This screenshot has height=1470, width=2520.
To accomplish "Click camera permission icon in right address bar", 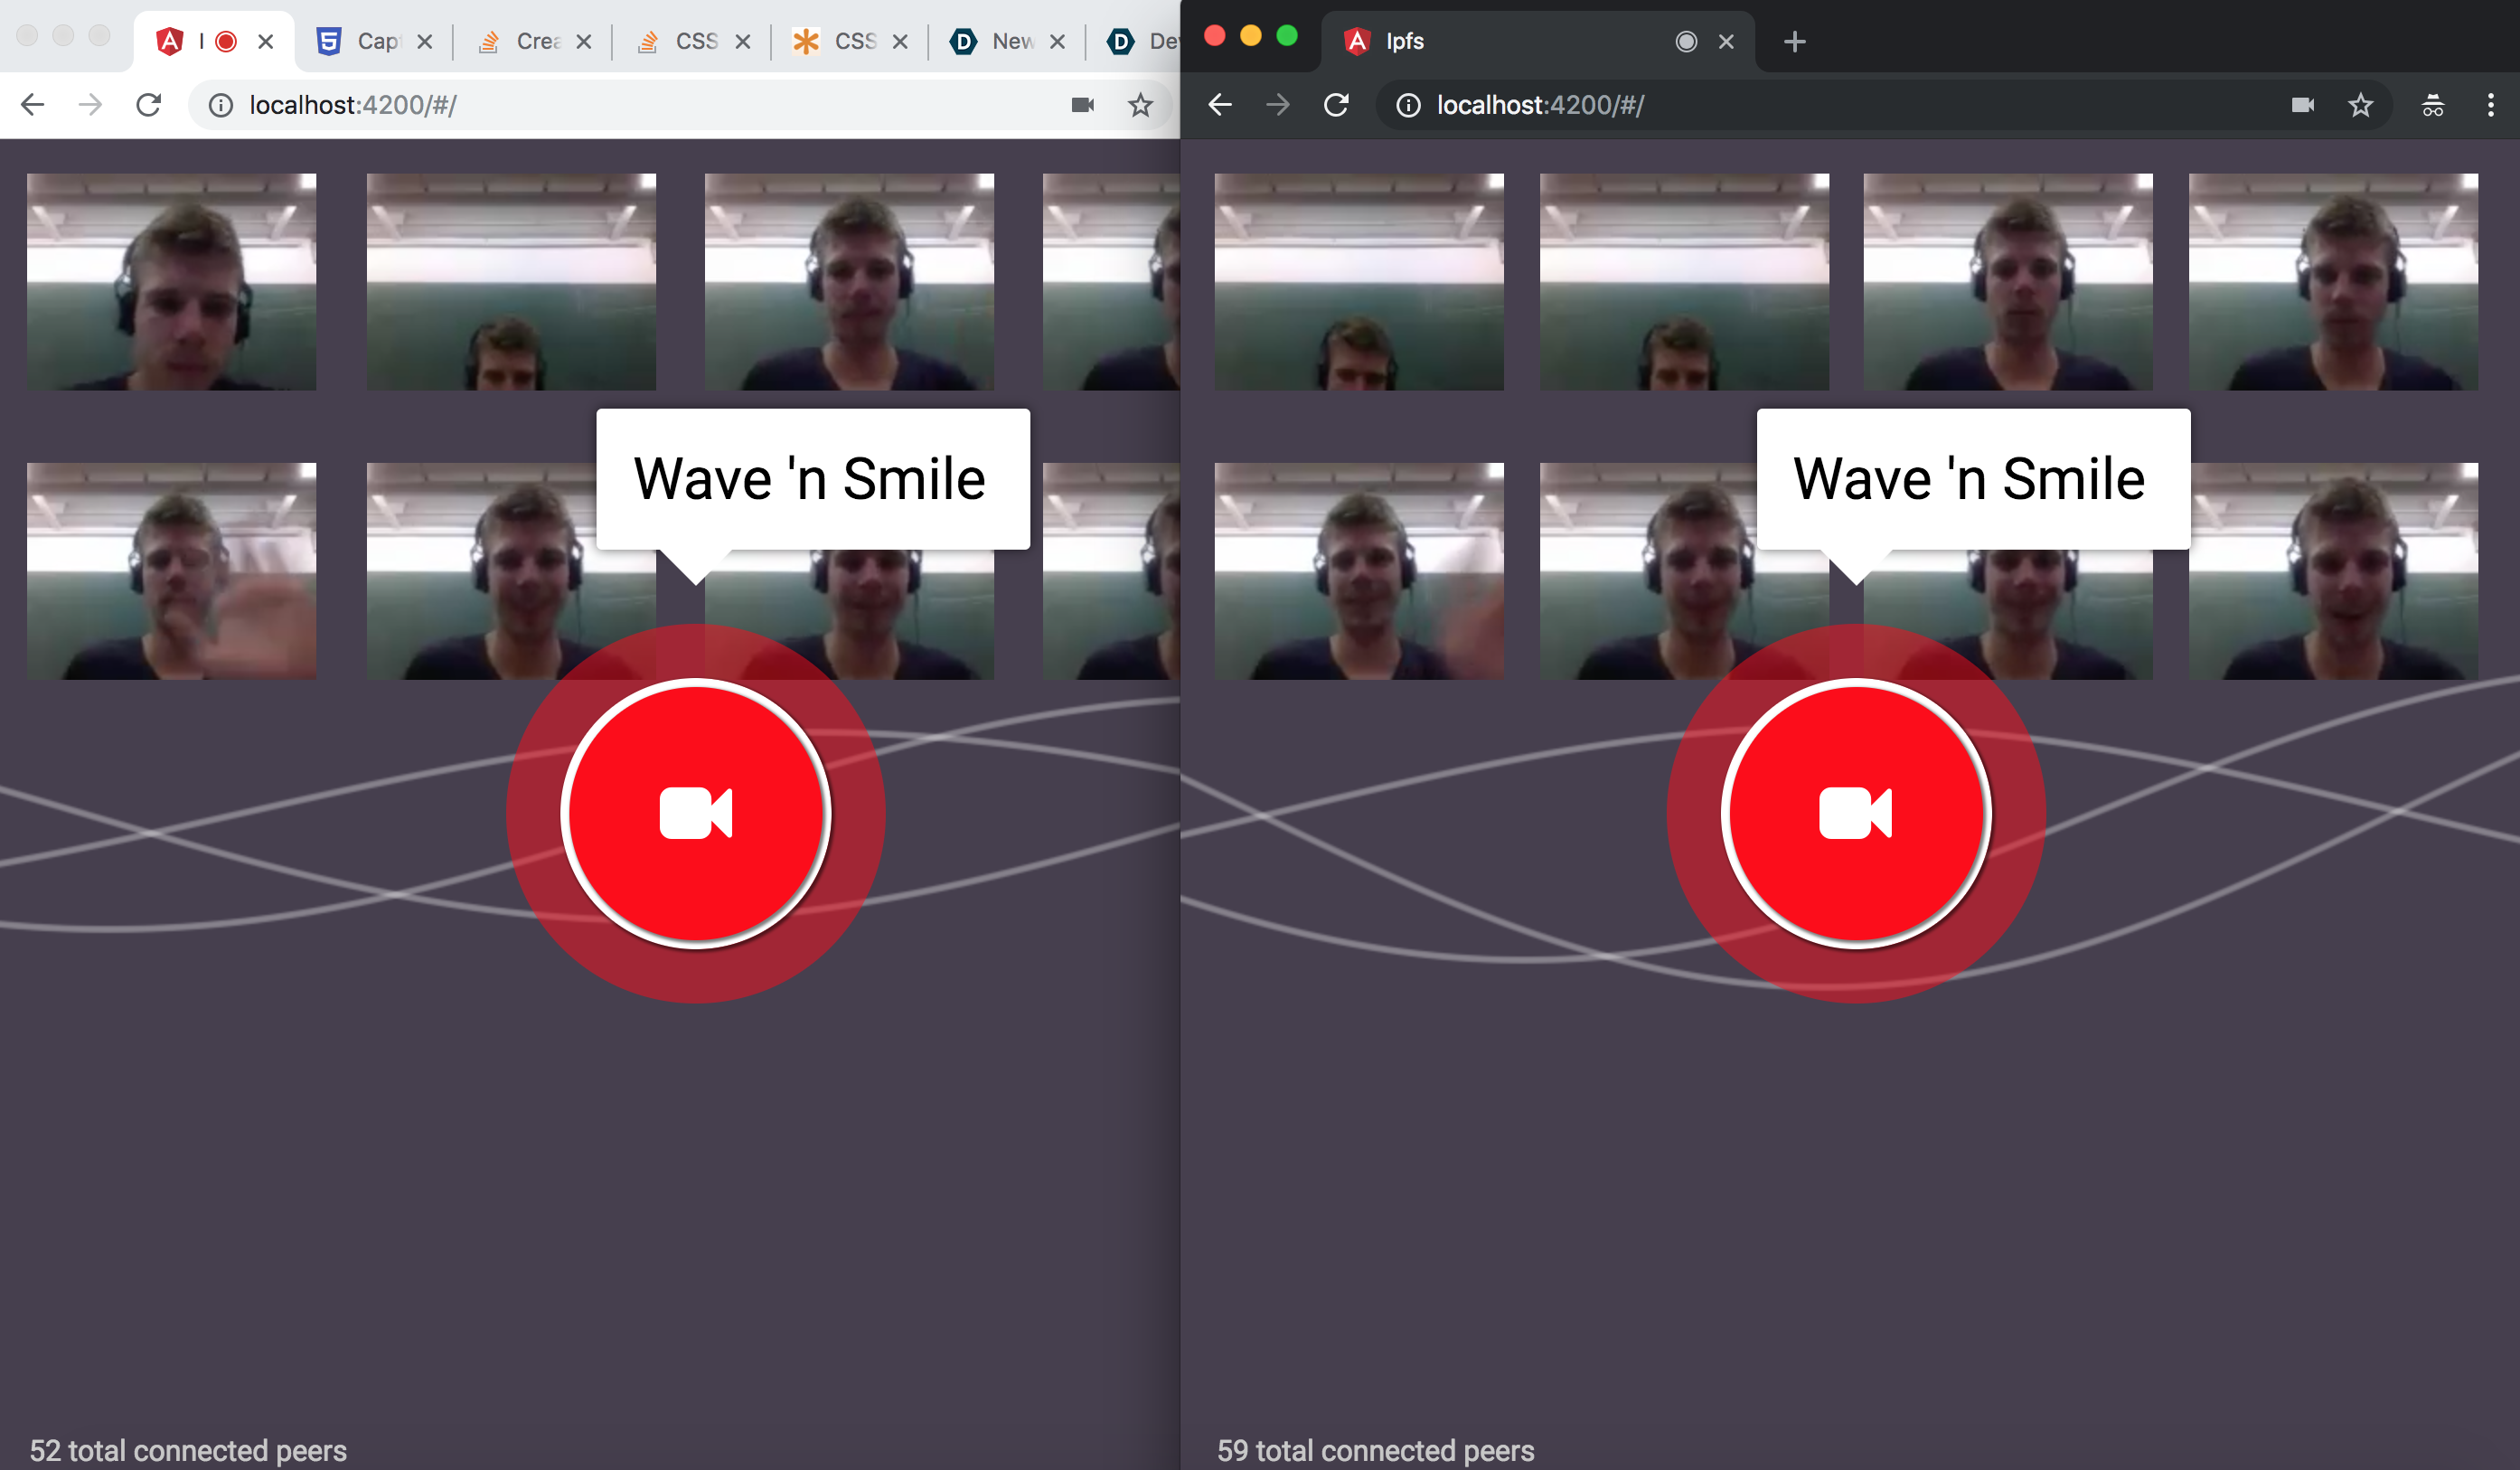I will click(2302, 105).
